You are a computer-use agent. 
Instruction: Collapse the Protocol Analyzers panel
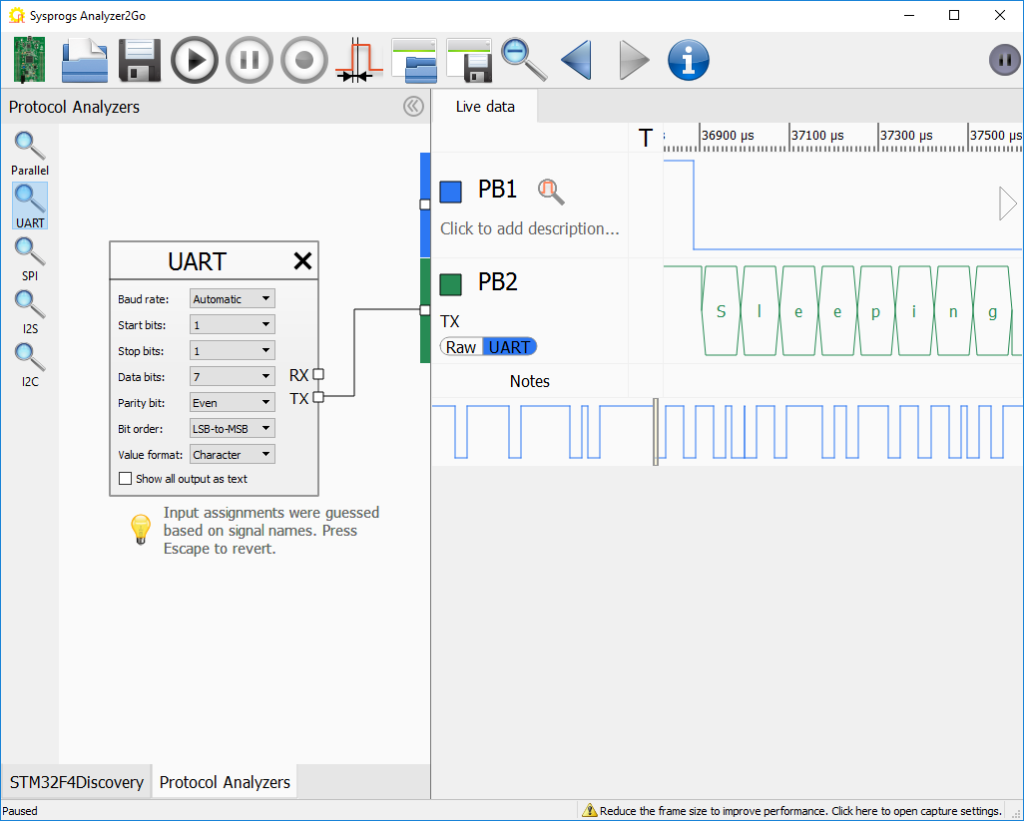(413, 106)
